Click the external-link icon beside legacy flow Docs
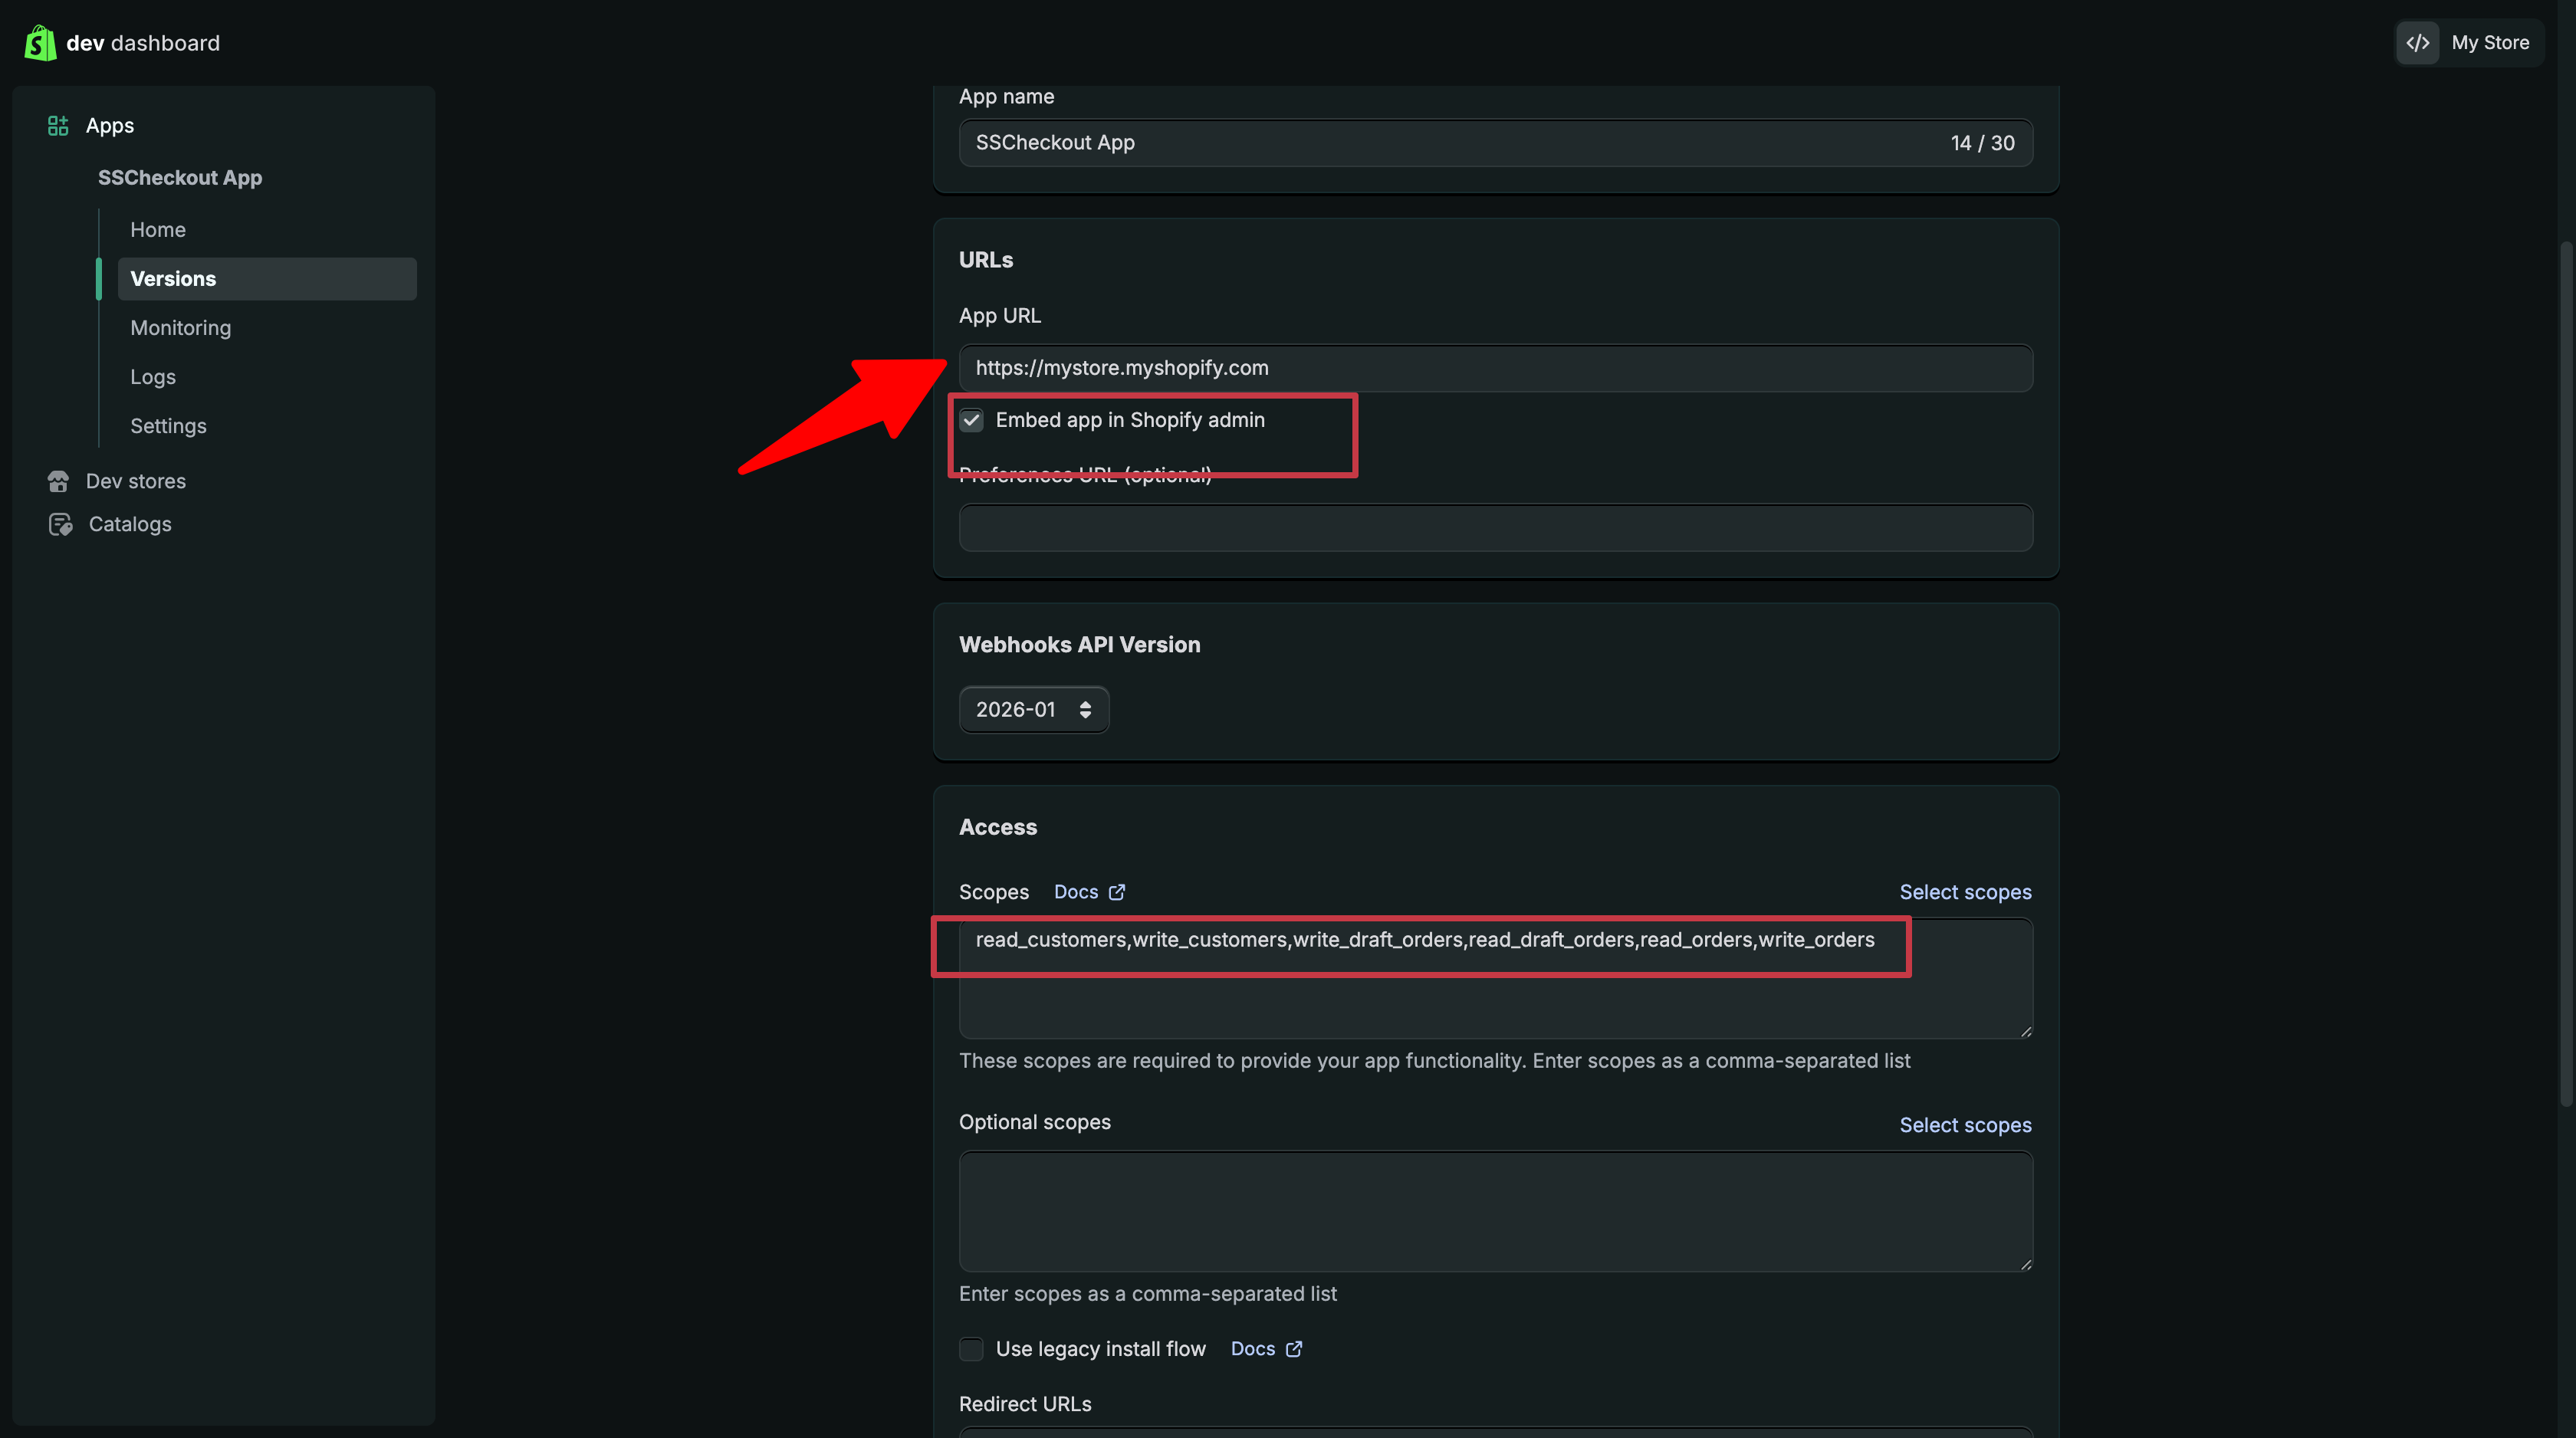This screenshot has width=2576, height=1438. click(x=1293, y=1348)
